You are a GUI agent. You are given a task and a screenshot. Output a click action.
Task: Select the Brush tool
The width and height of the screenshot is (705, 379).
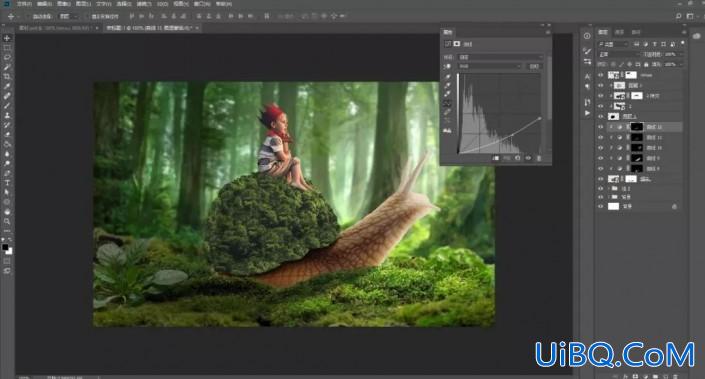(x=7, y=106)
